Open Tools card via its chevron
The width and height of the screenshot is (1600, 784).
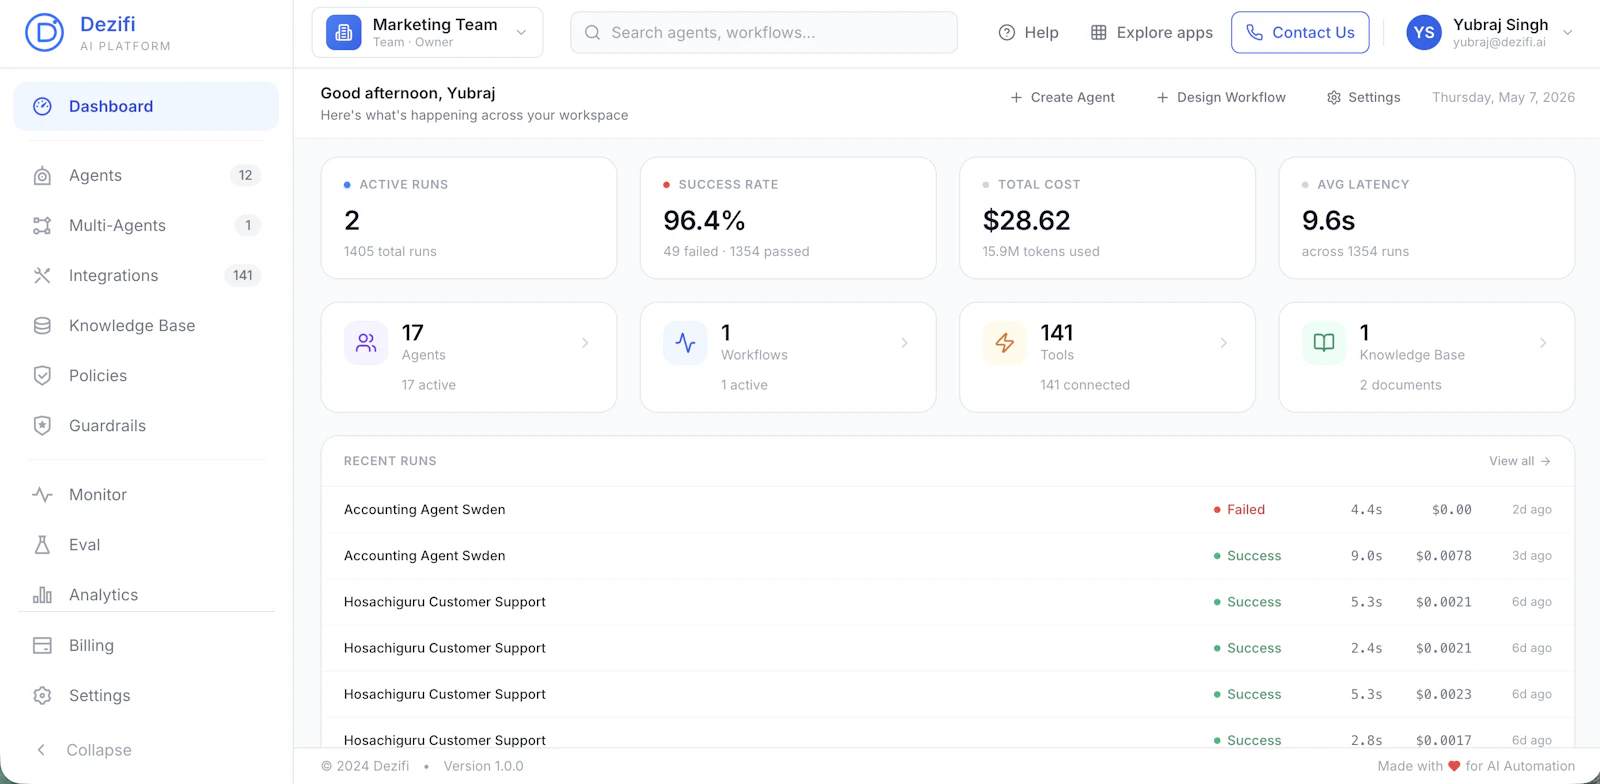pyautogui.click(x=1224, y=343)
